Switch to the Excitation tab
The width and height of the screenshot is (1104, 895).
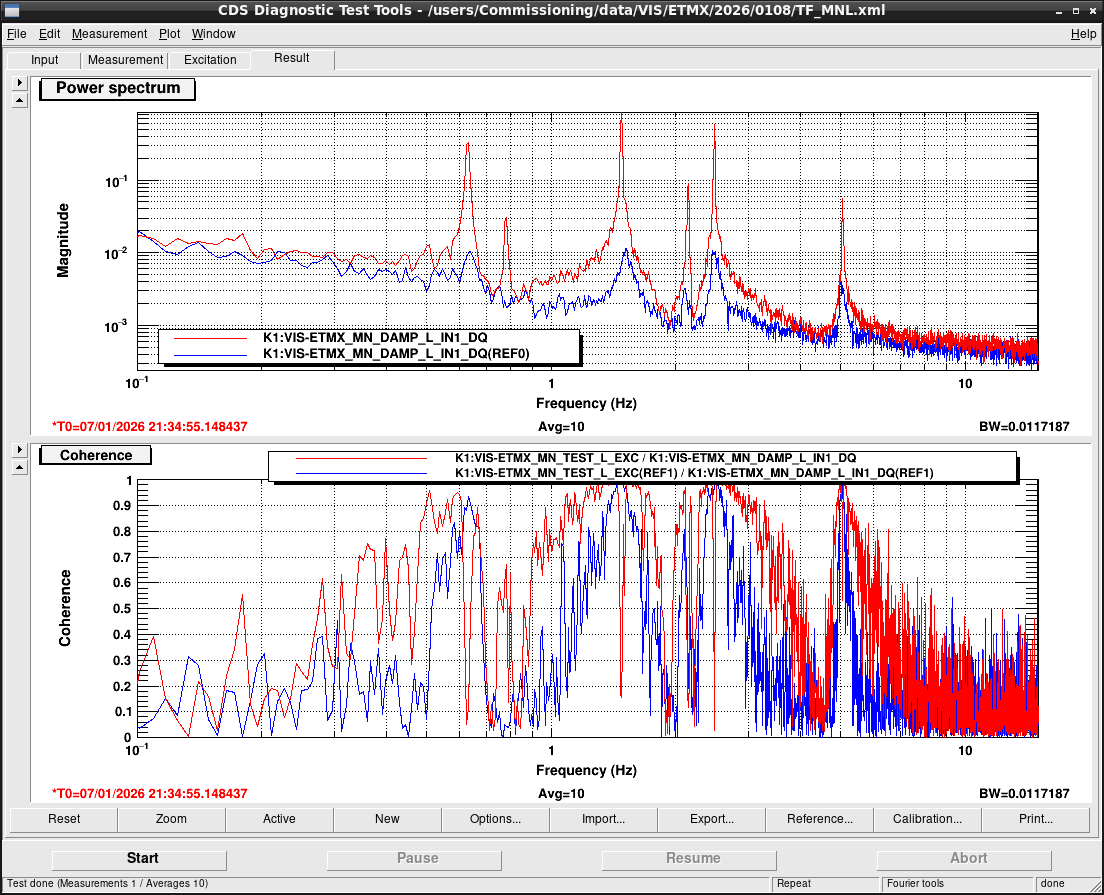pos(210,61)
